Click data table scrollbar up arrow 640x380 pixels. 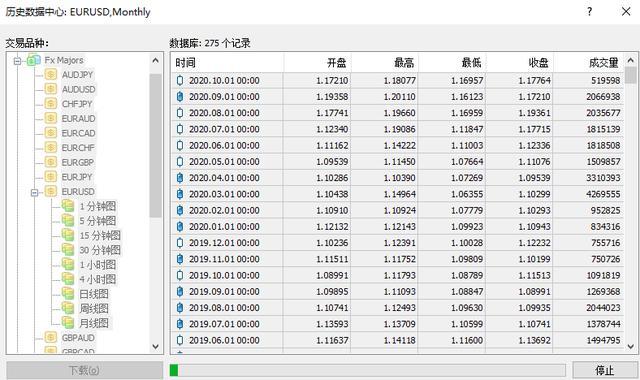pos(631,60)
